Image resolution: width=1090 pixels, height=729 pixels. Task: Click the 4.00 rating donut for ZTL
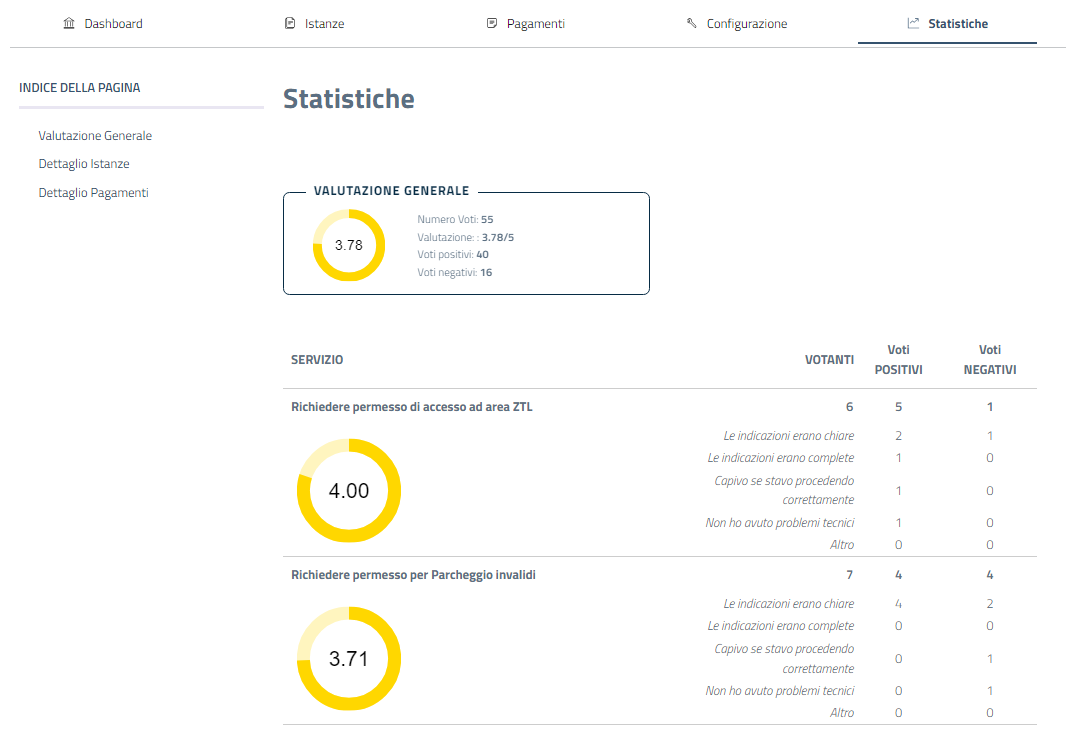tap(349, 491)
